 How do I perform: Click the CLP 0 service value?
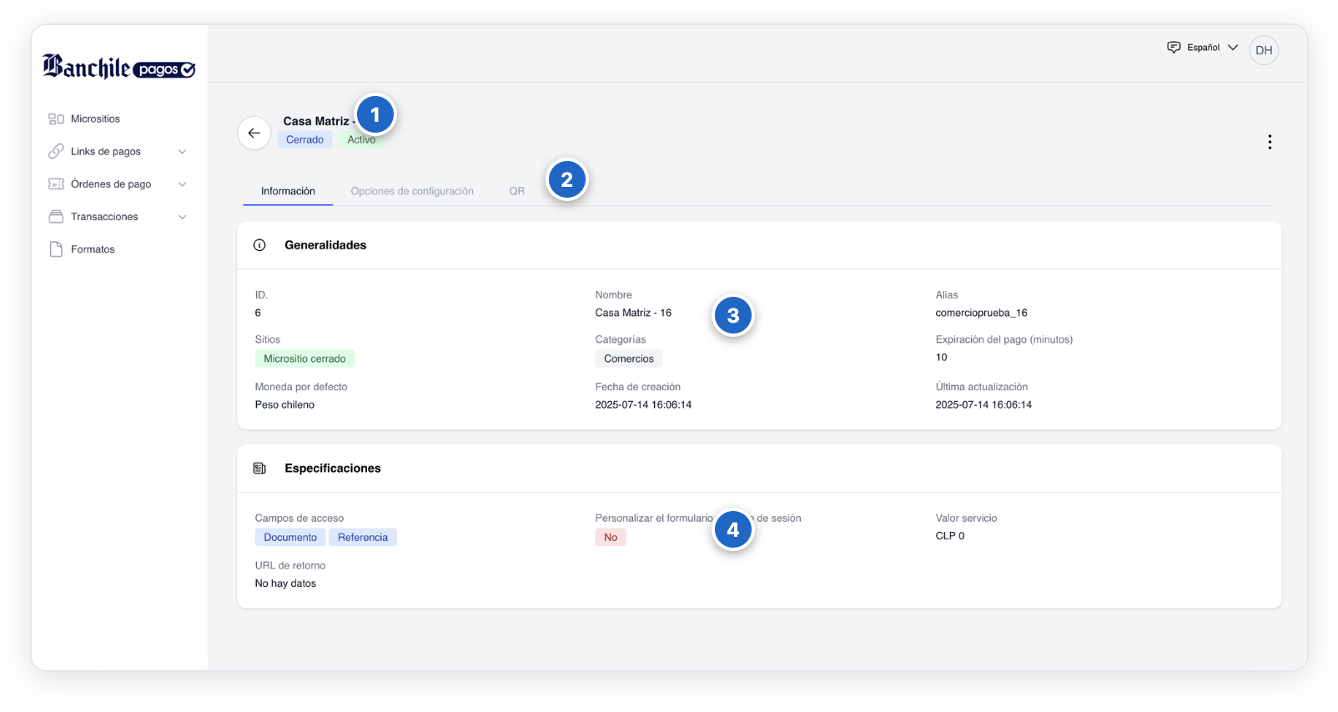click(x=950, y=536)
